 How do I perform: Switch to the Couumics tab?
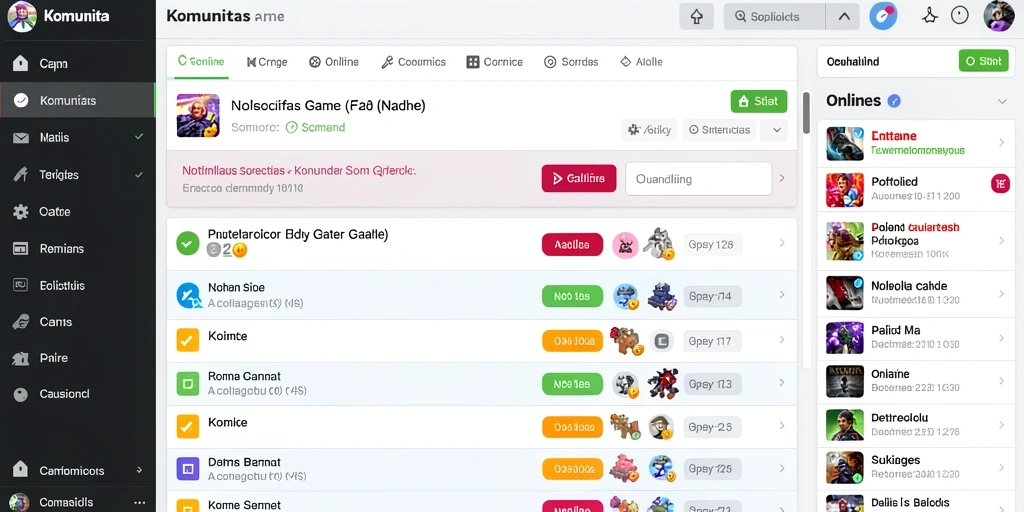pyautogui.click(x=413, y=62)
